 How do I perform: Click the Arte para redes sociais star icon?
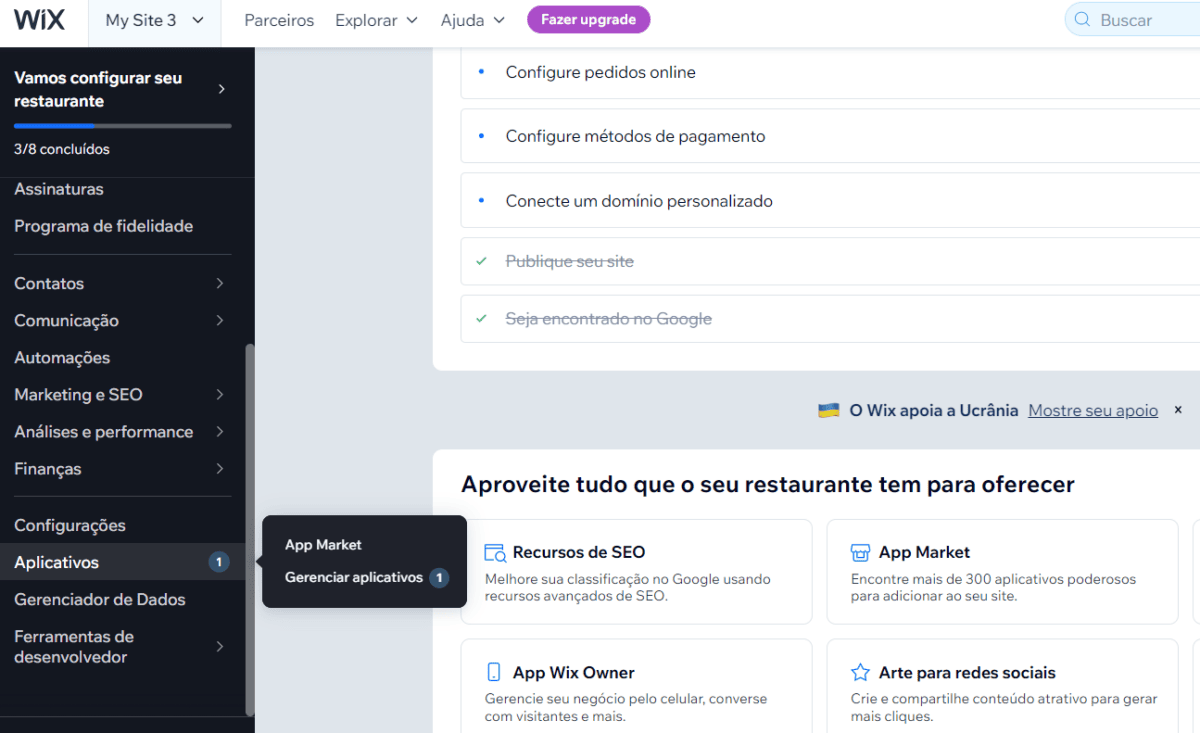(860, 672)
